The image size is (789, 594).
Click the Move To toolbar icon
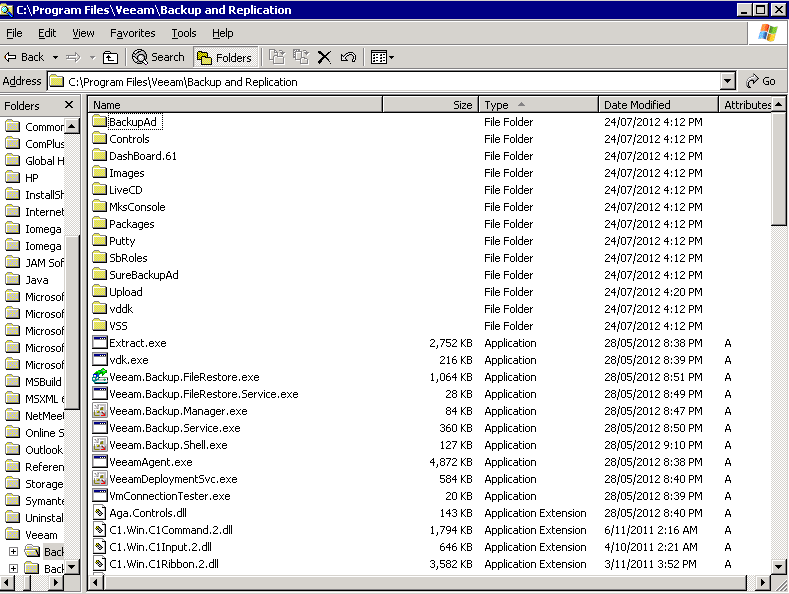pos(277,57)
